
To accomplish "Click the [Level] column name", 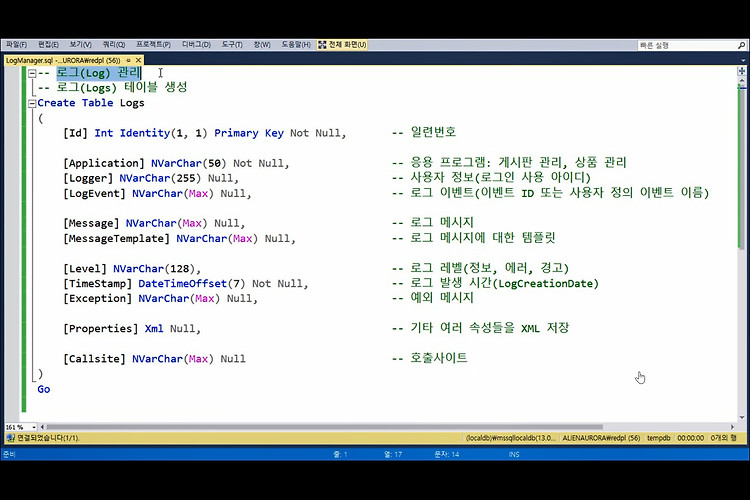I will [x=85, y=268].
